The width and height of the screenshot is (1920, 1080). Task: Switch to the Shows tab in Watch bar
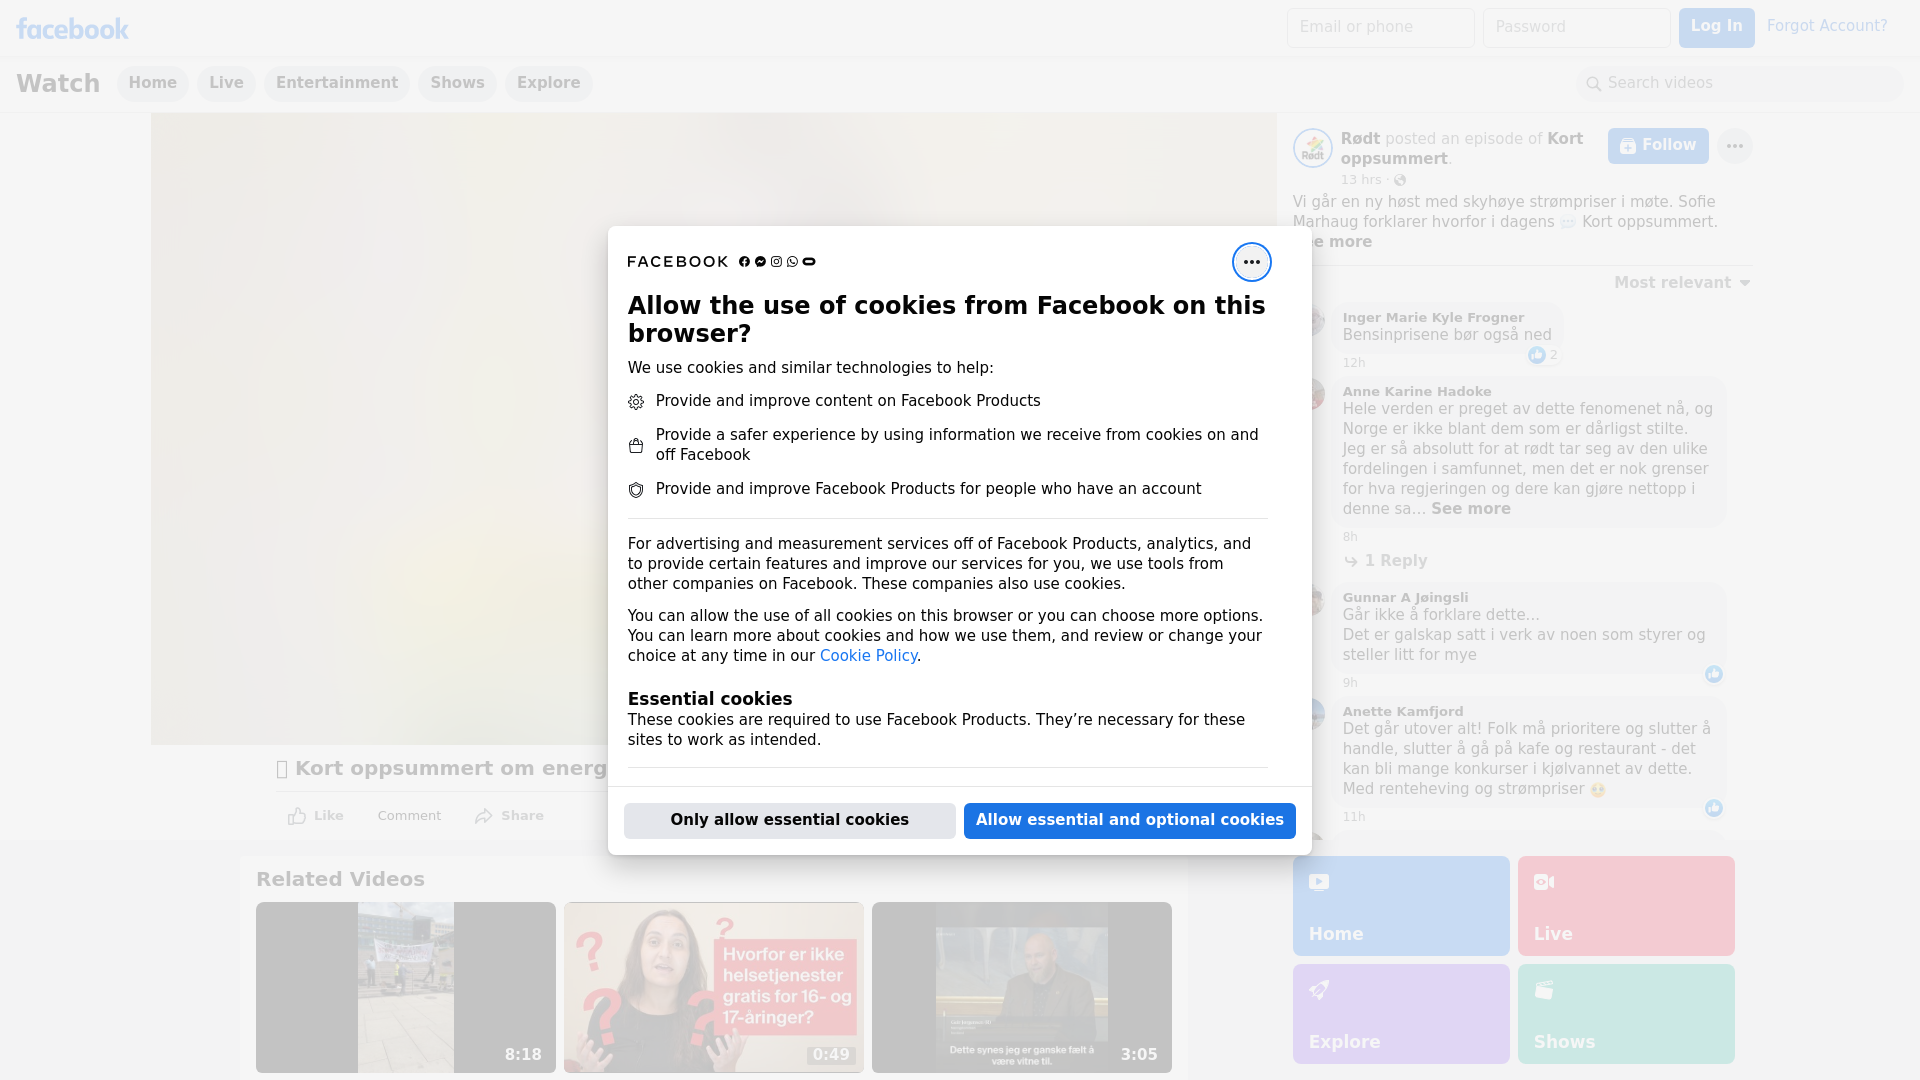coord(457,83)
